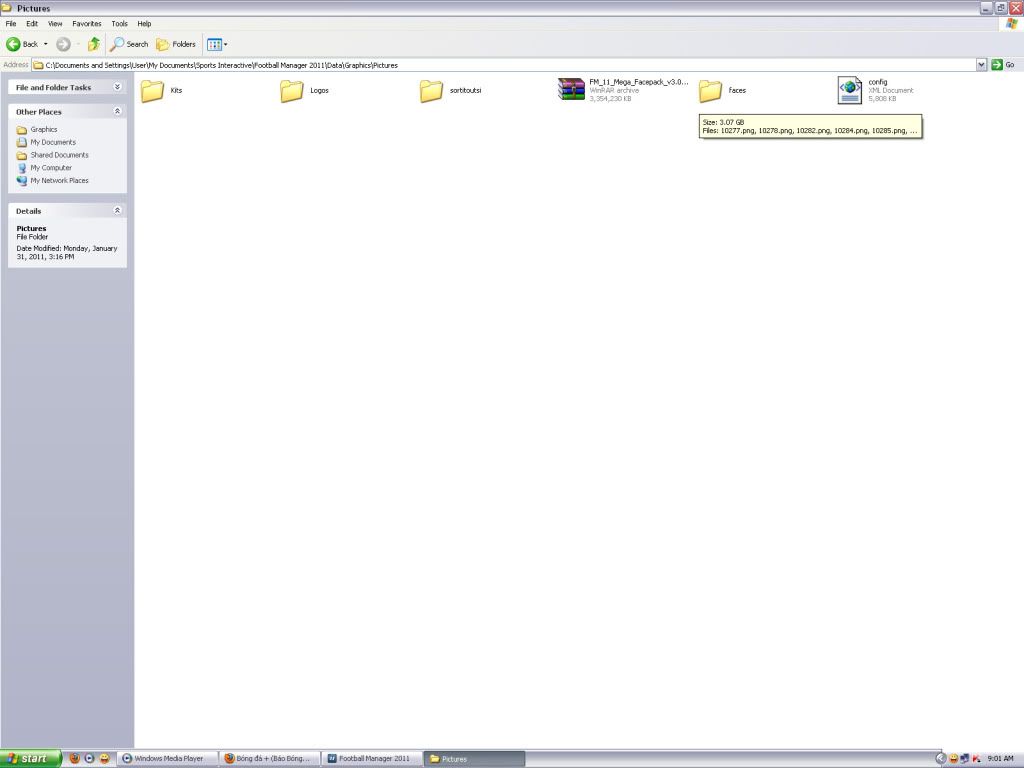Restore down the Pictures window
Viewport: 1024px width, 768px height.
coord(1001,8)
